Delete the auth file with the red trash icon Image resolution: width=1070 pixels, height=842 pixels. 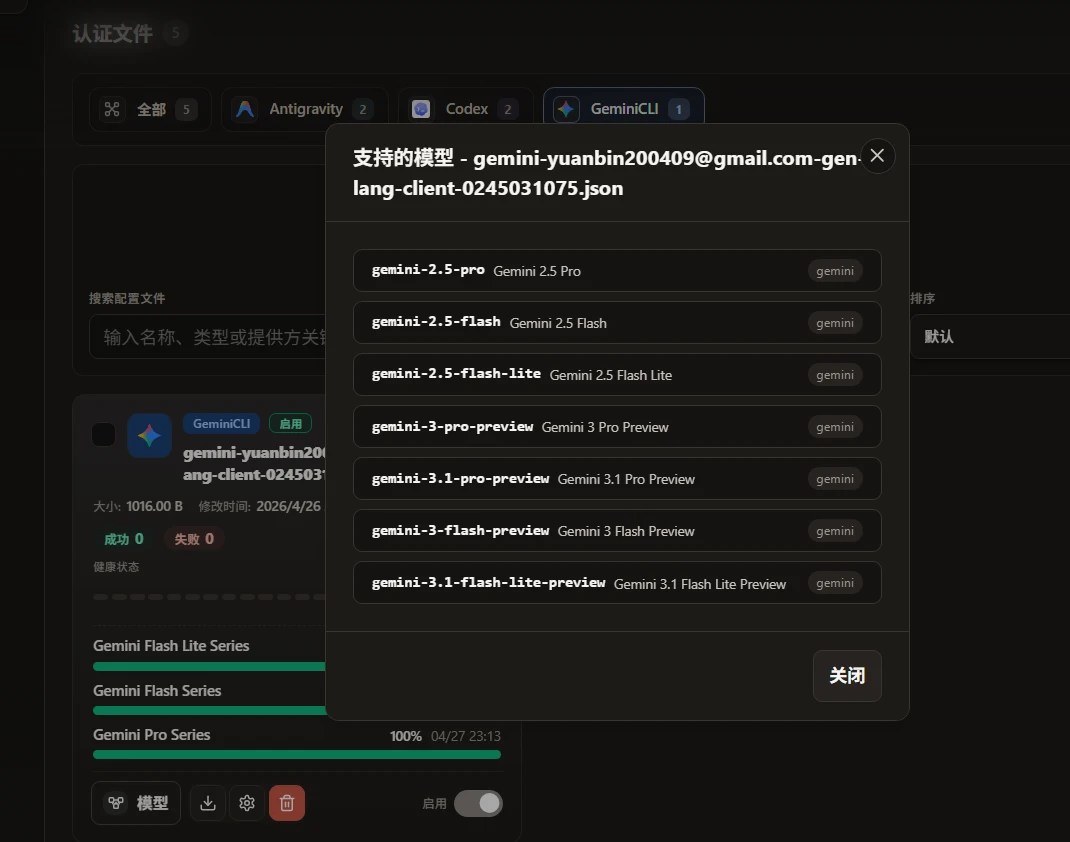pos(287,803)
